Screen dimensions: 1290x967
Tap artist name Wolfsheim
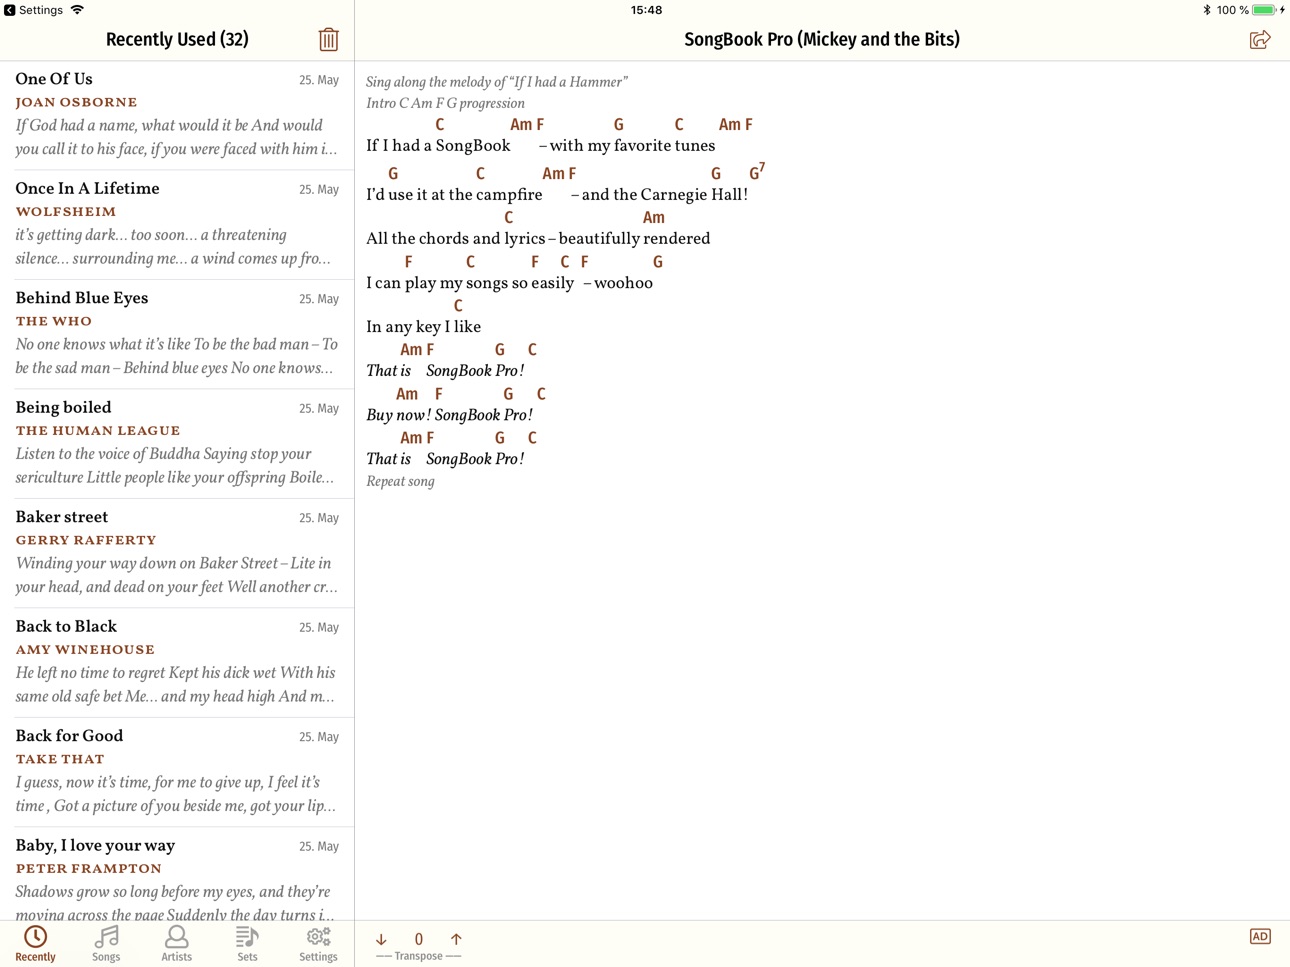click(66, 212)
